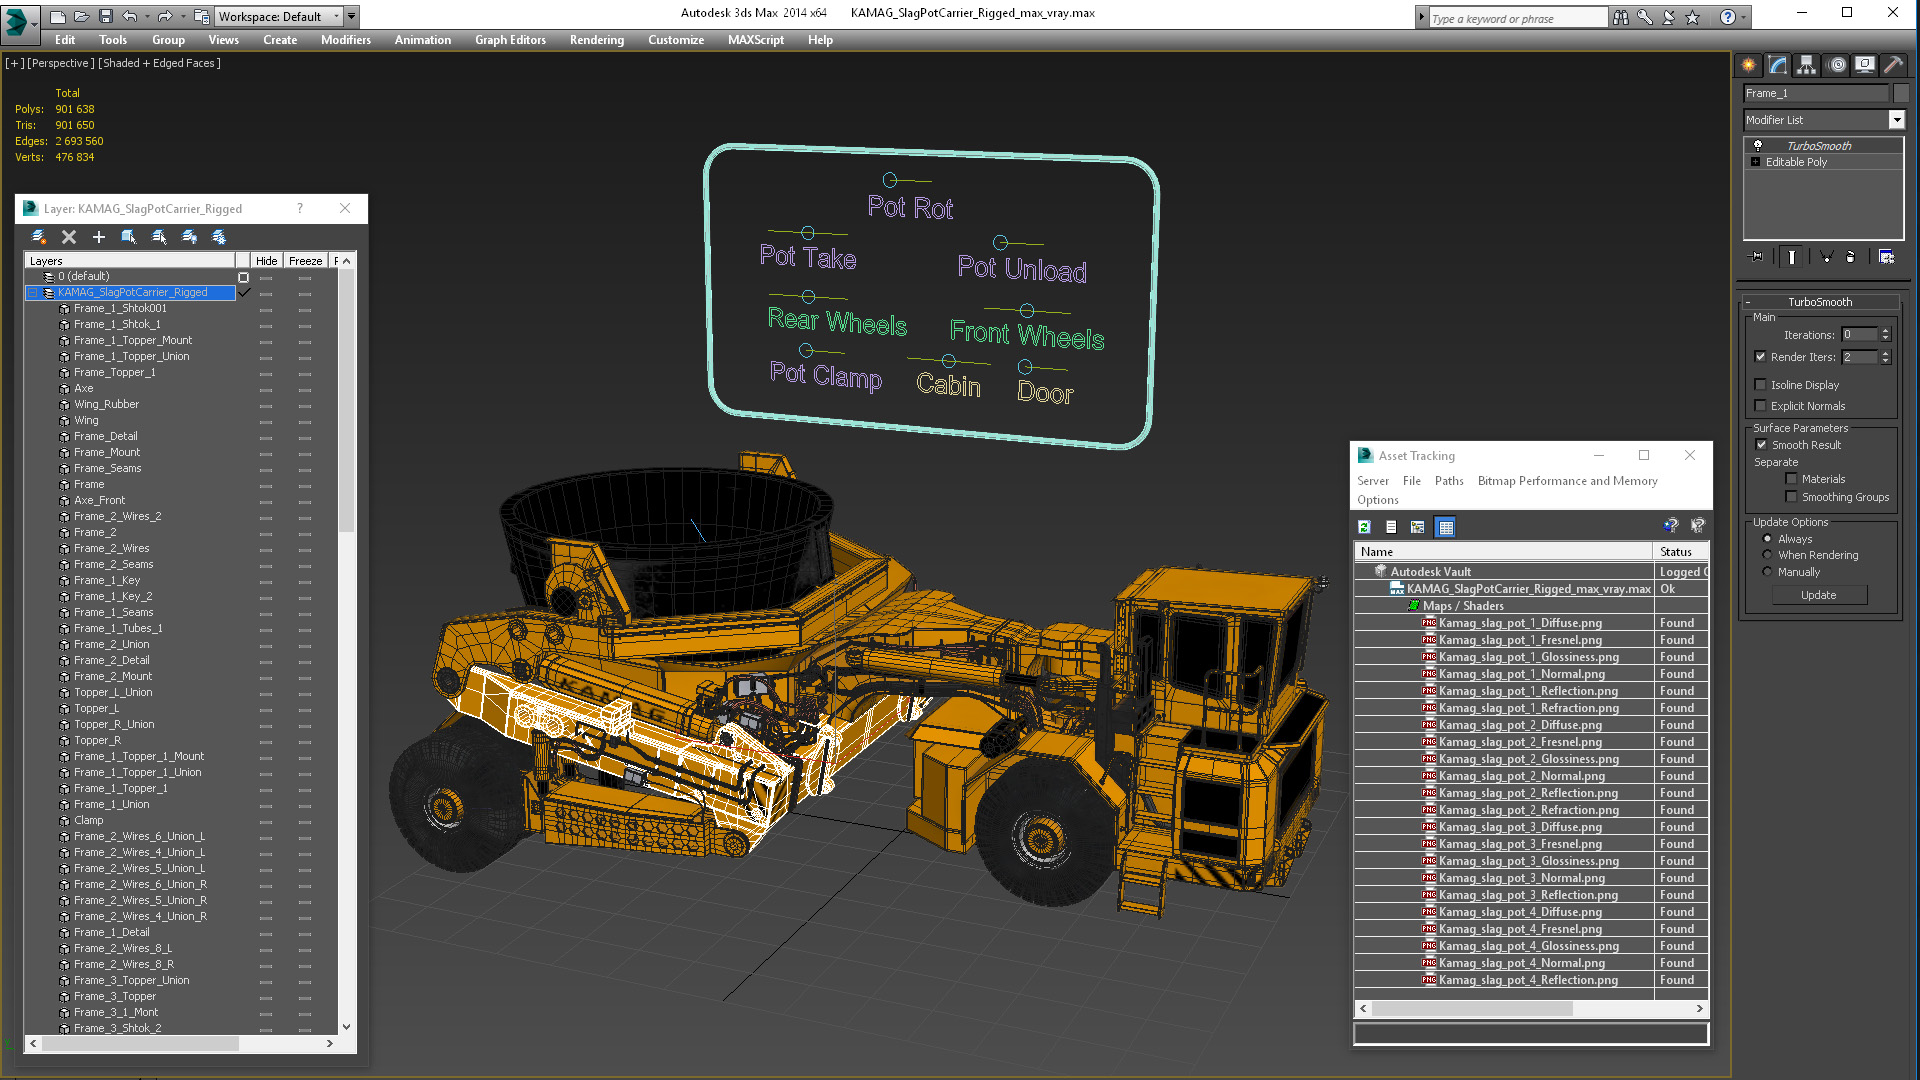Image resolution: width=1920 pixels, height=1080 pixels.
Task: Open the Undo history dropdown arrow
Action: pos(148,16)
